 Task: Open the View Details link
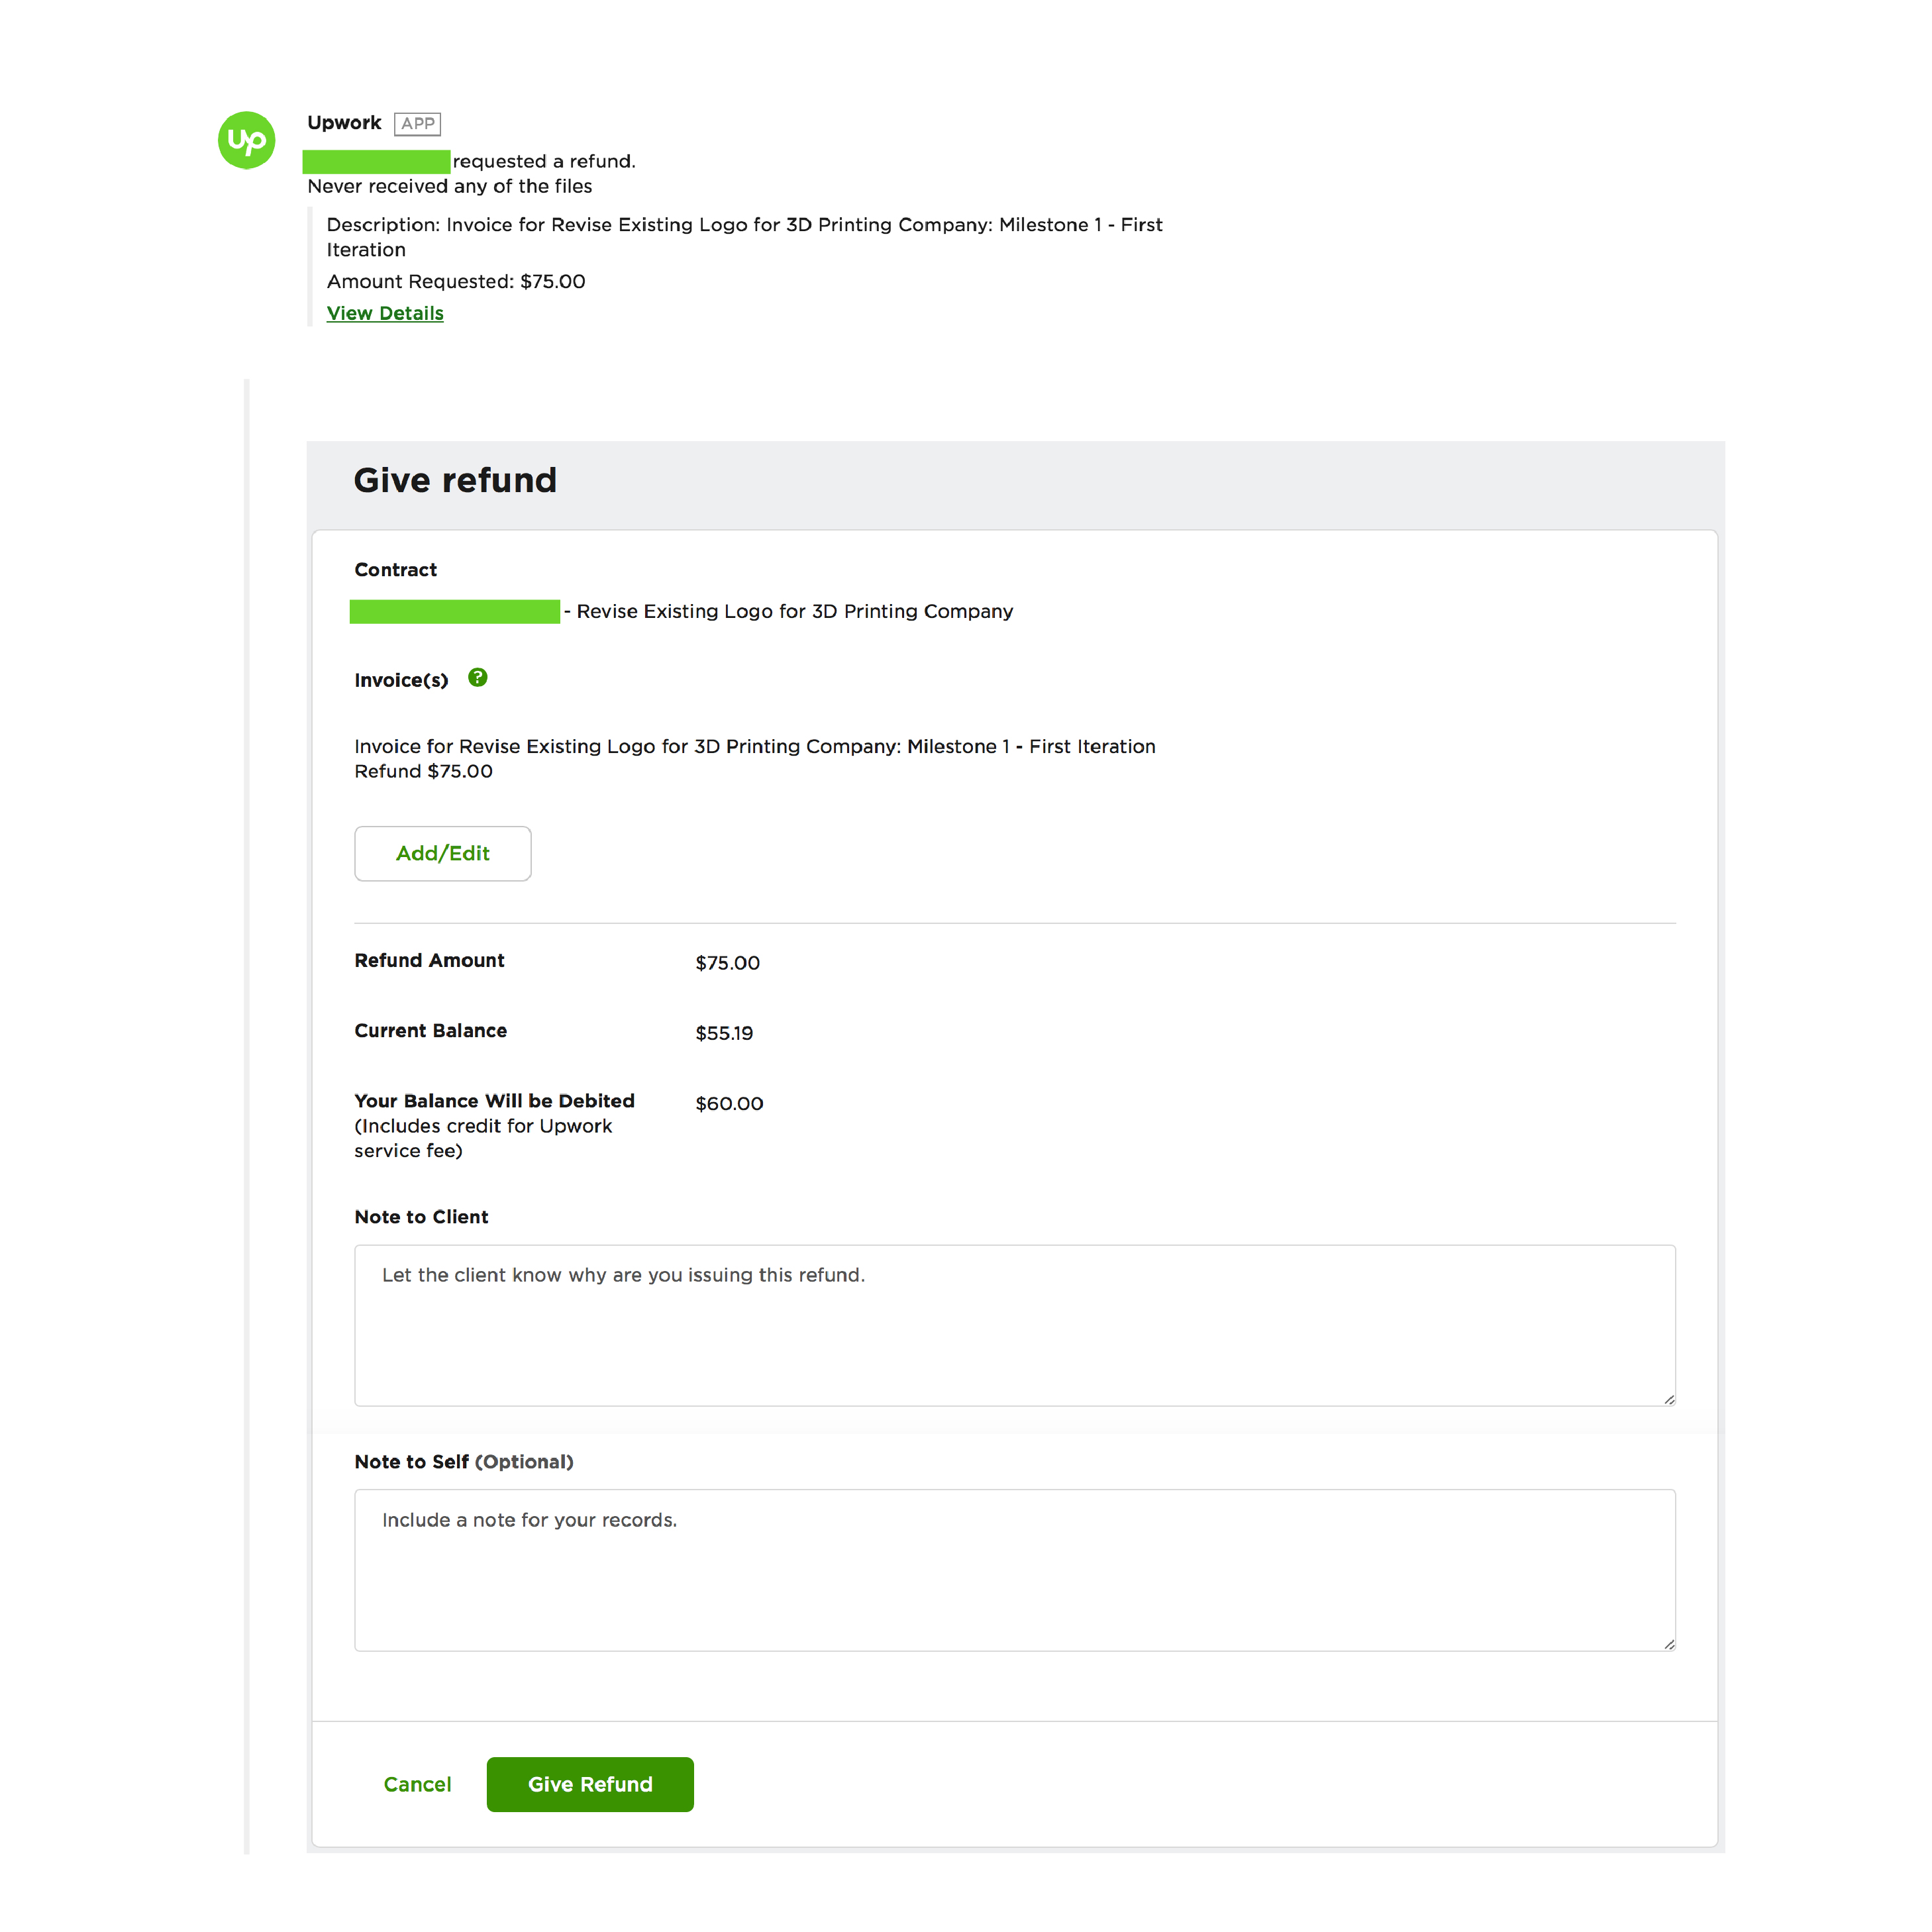385,313
